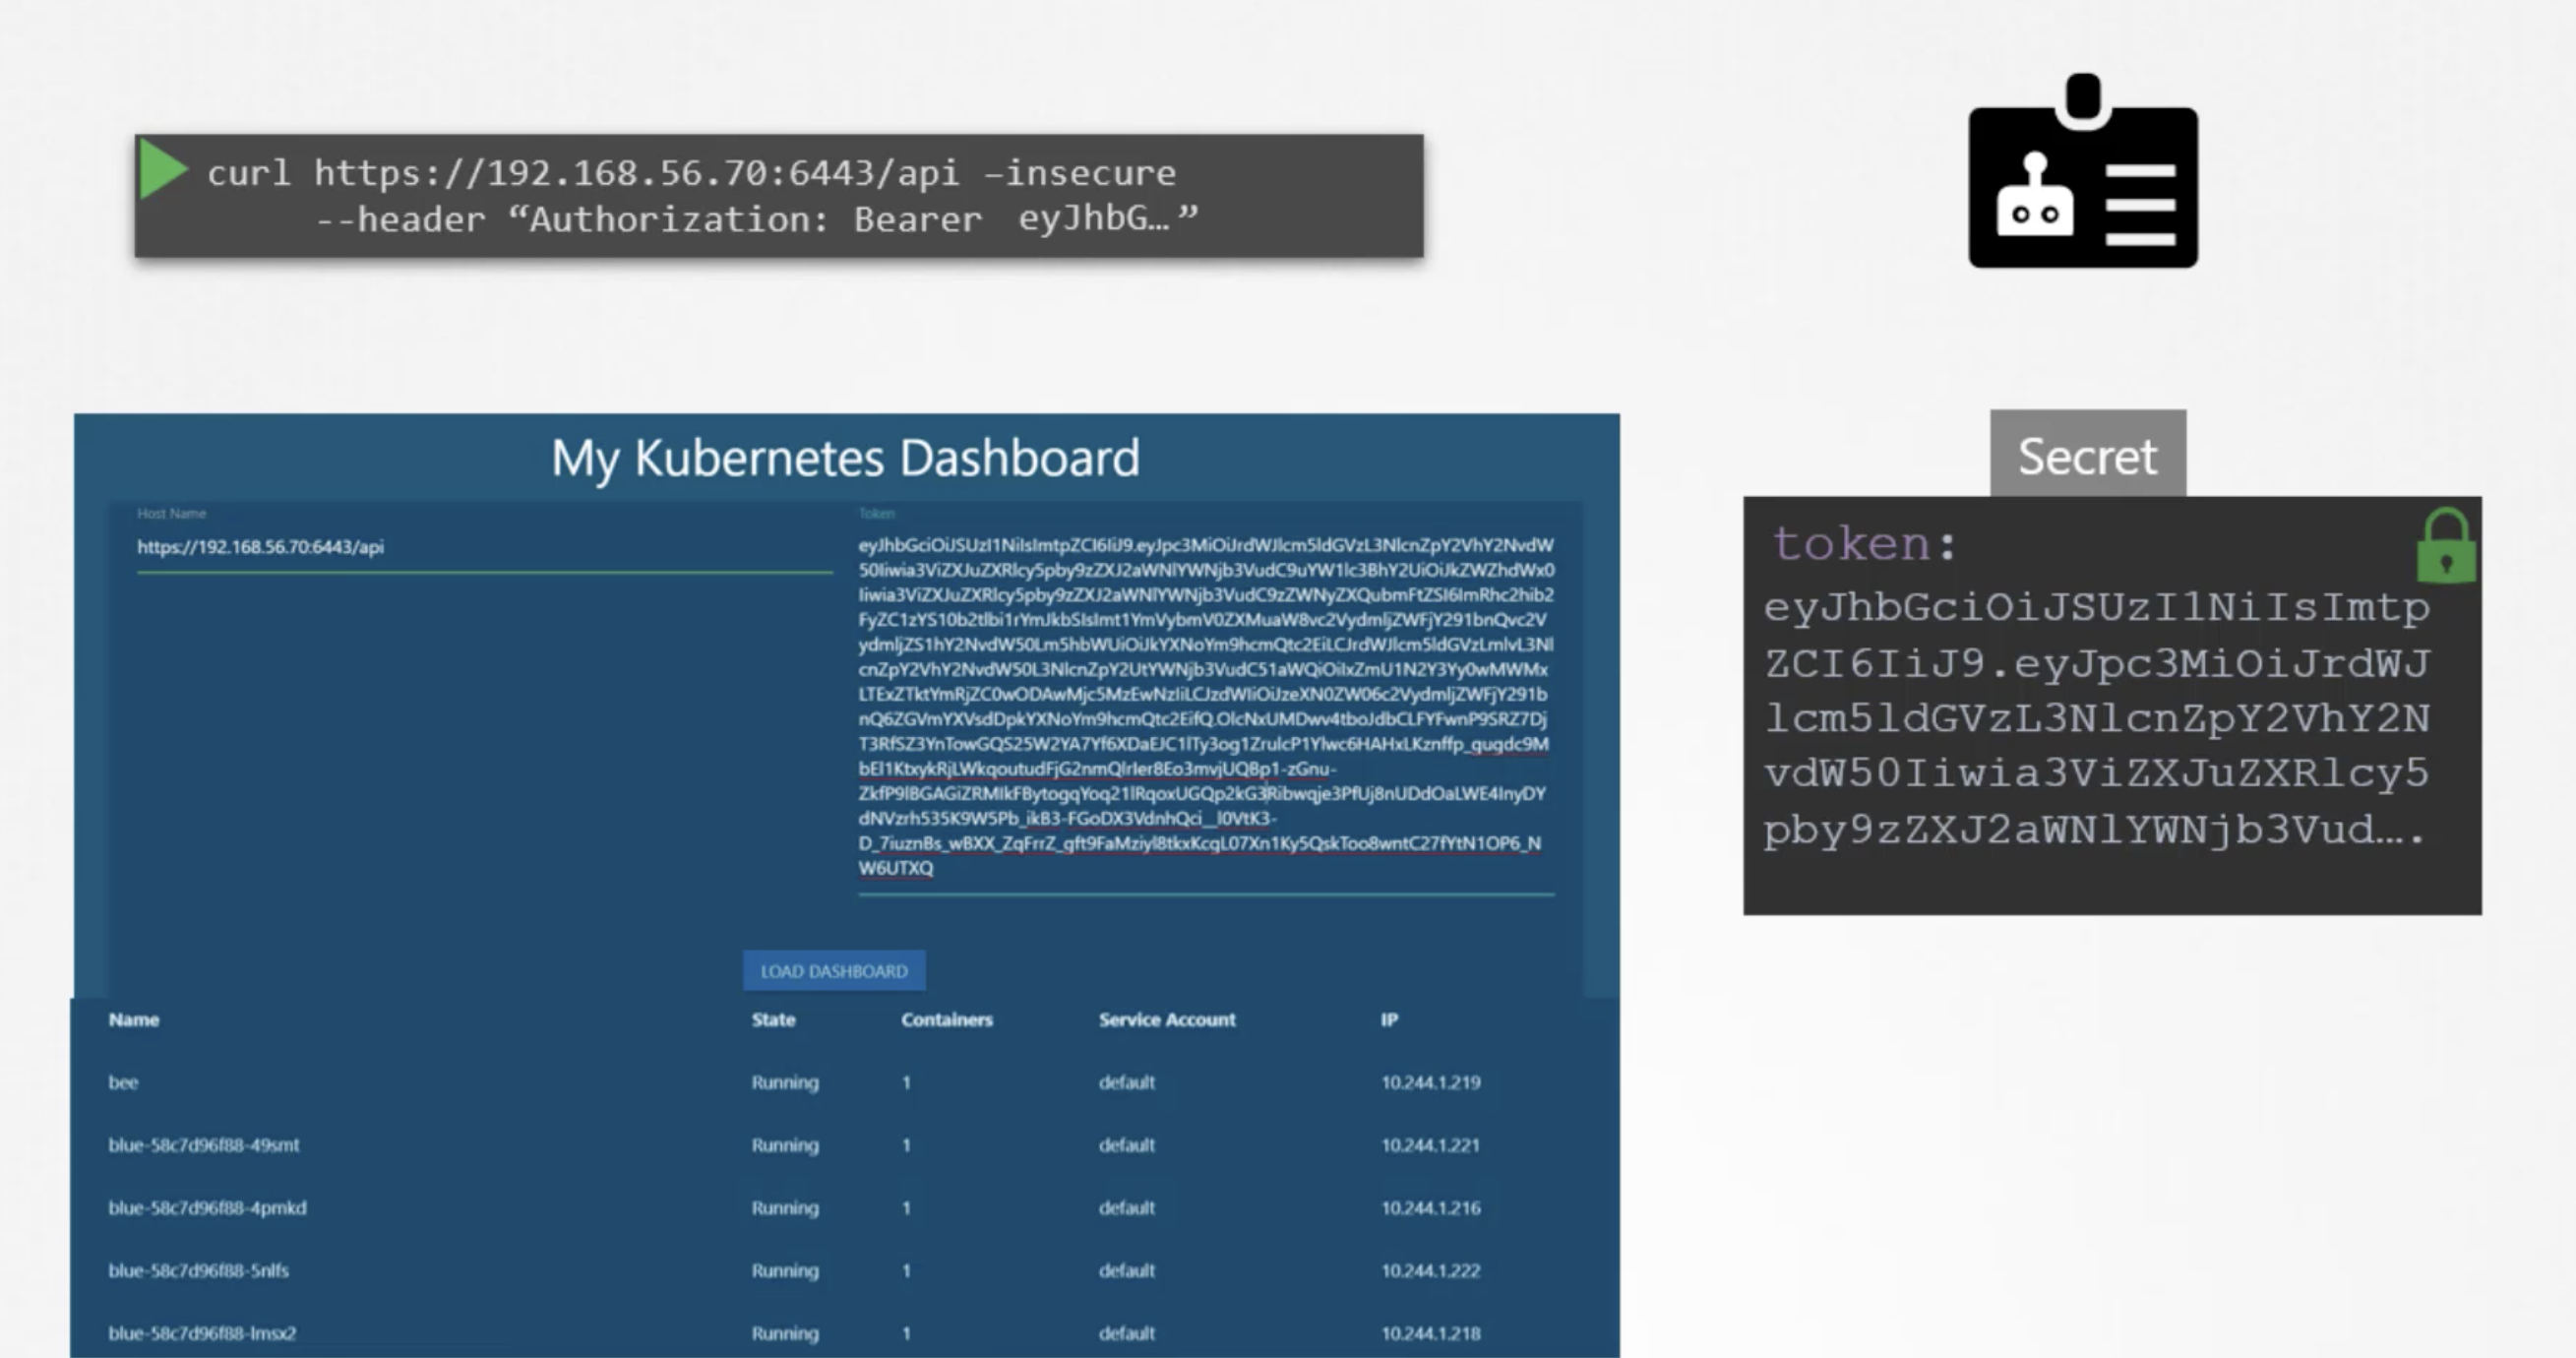
Task: Click the service account robot badge icon
Action: point(2083,171)
